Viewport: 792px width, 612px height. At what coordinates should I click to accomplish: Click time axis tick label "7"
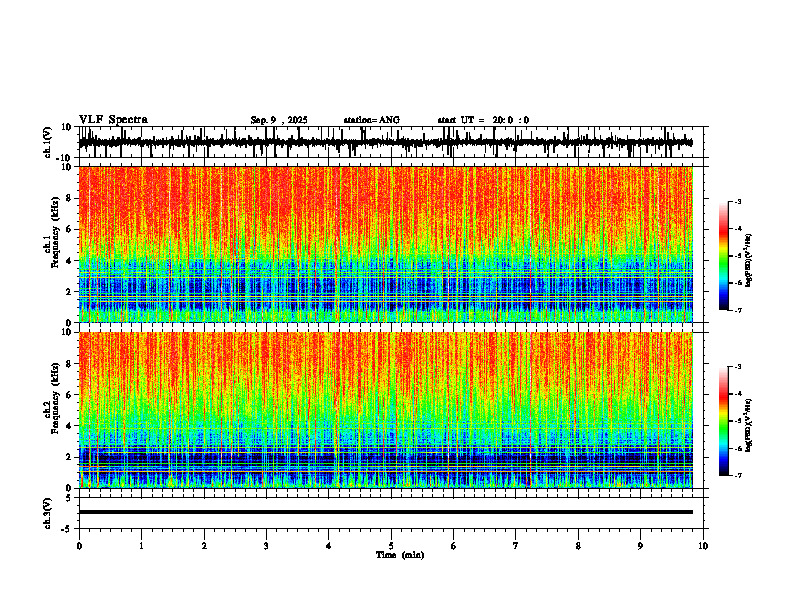click(x=516, y=546)
